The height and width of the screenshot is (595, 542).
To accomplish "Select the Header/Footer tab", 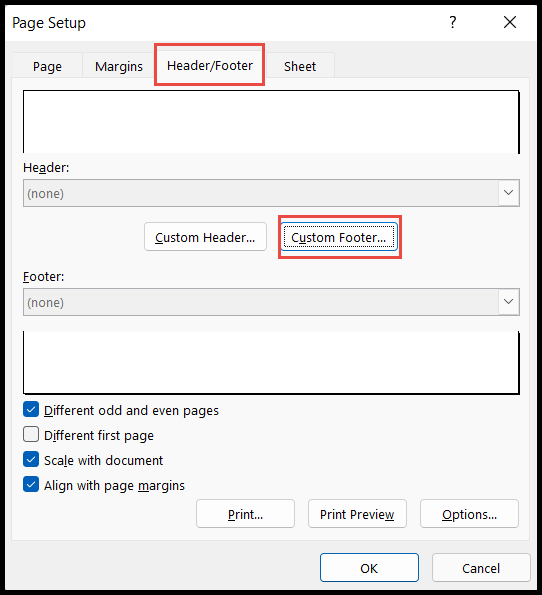I will (210, 65).
